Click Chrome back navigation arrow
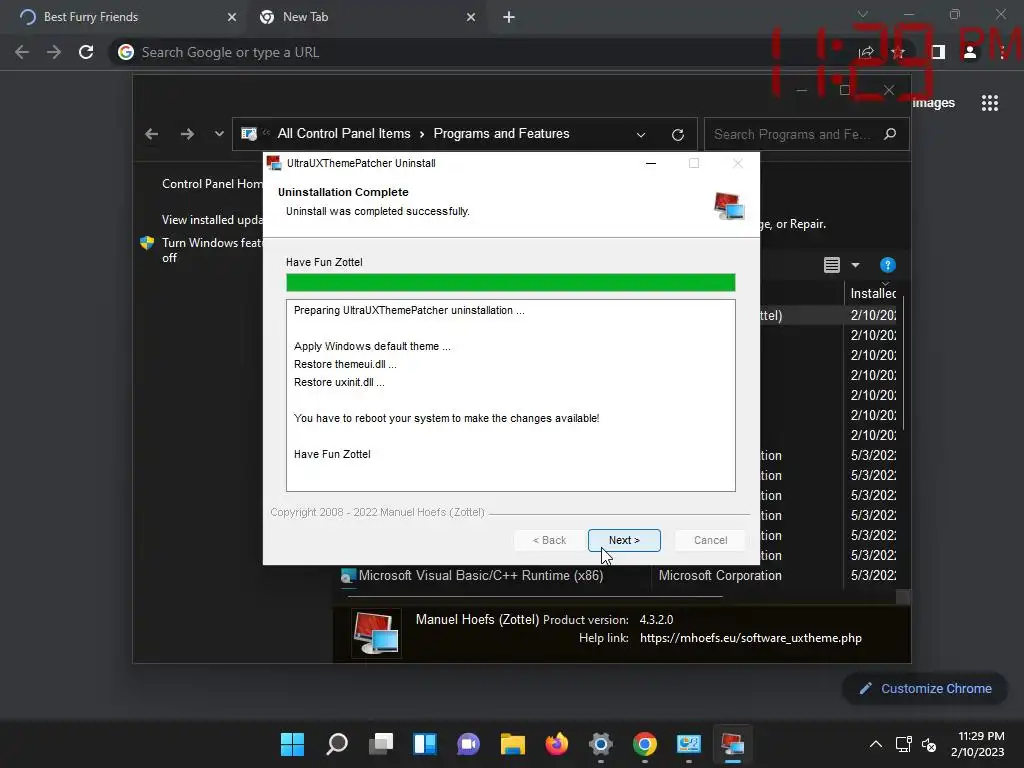Viewport: 1024px width, 768px height. point(22,52)
